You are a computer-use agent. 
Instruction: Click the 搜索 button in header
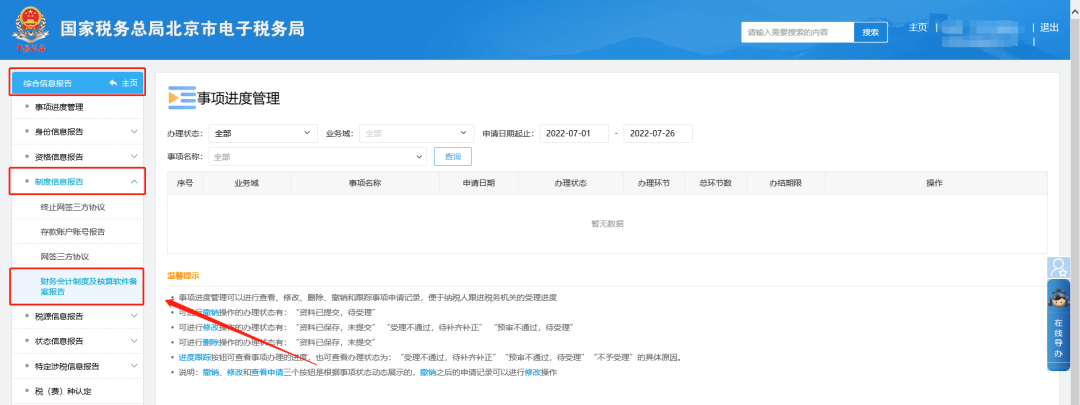(870, 32)
